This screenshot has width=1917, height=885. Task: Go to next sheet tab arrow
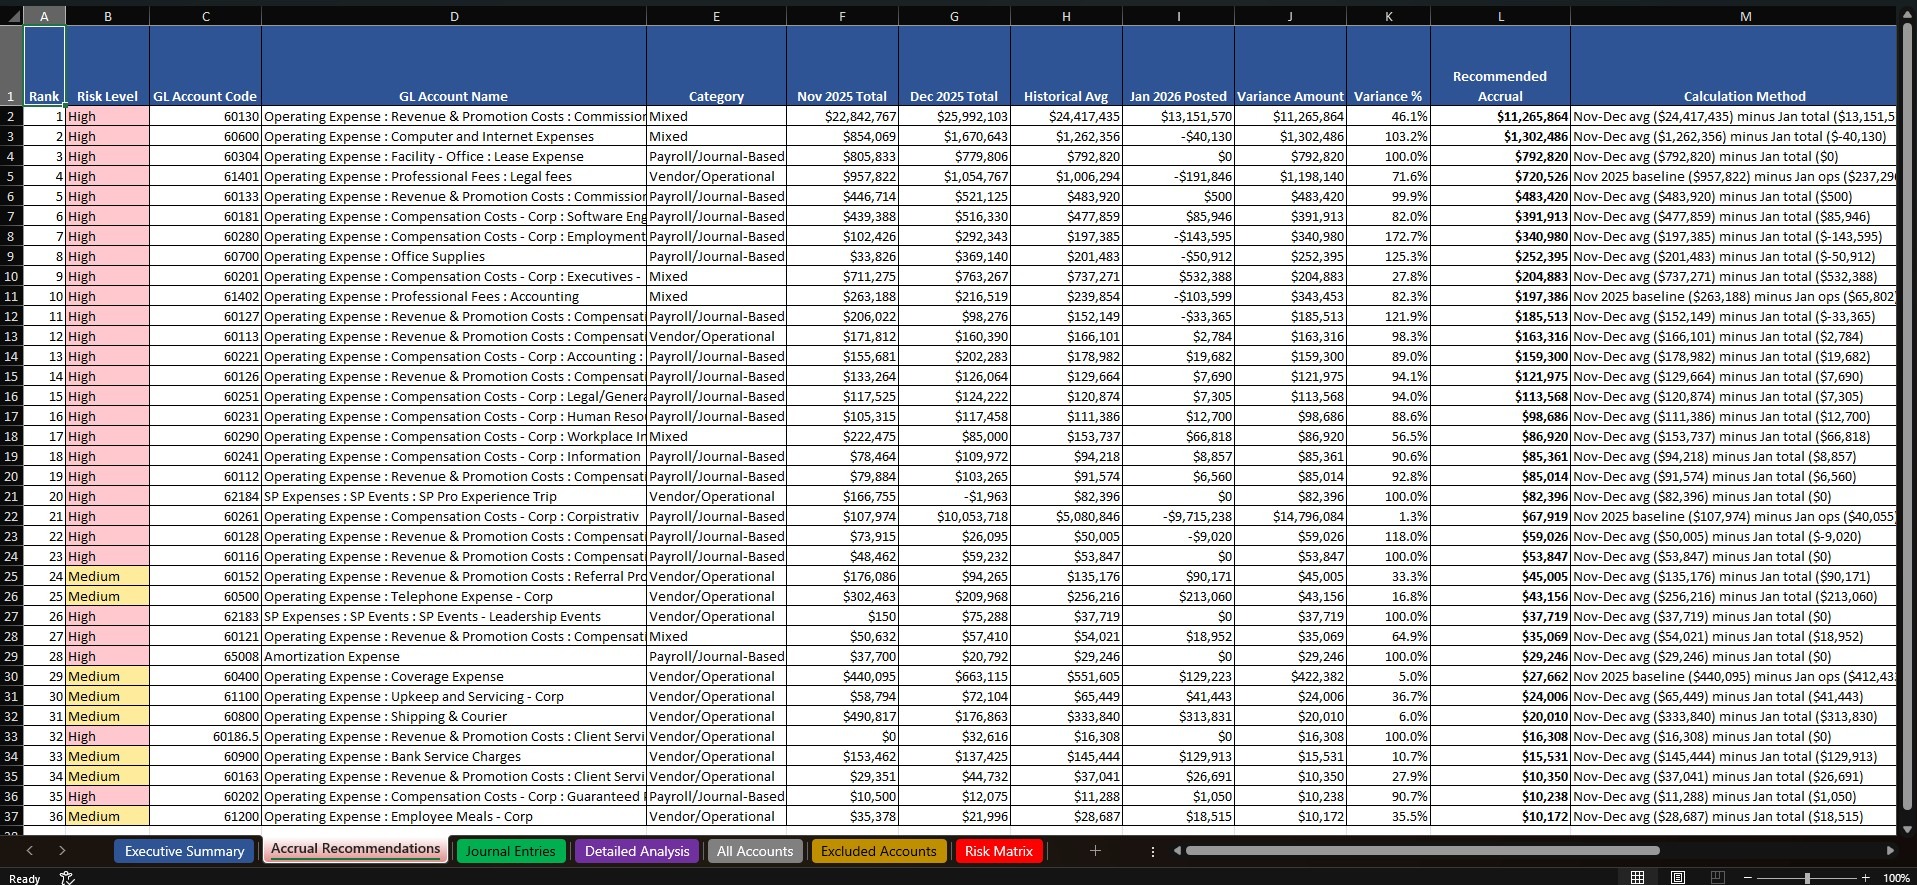click(62, 851)
